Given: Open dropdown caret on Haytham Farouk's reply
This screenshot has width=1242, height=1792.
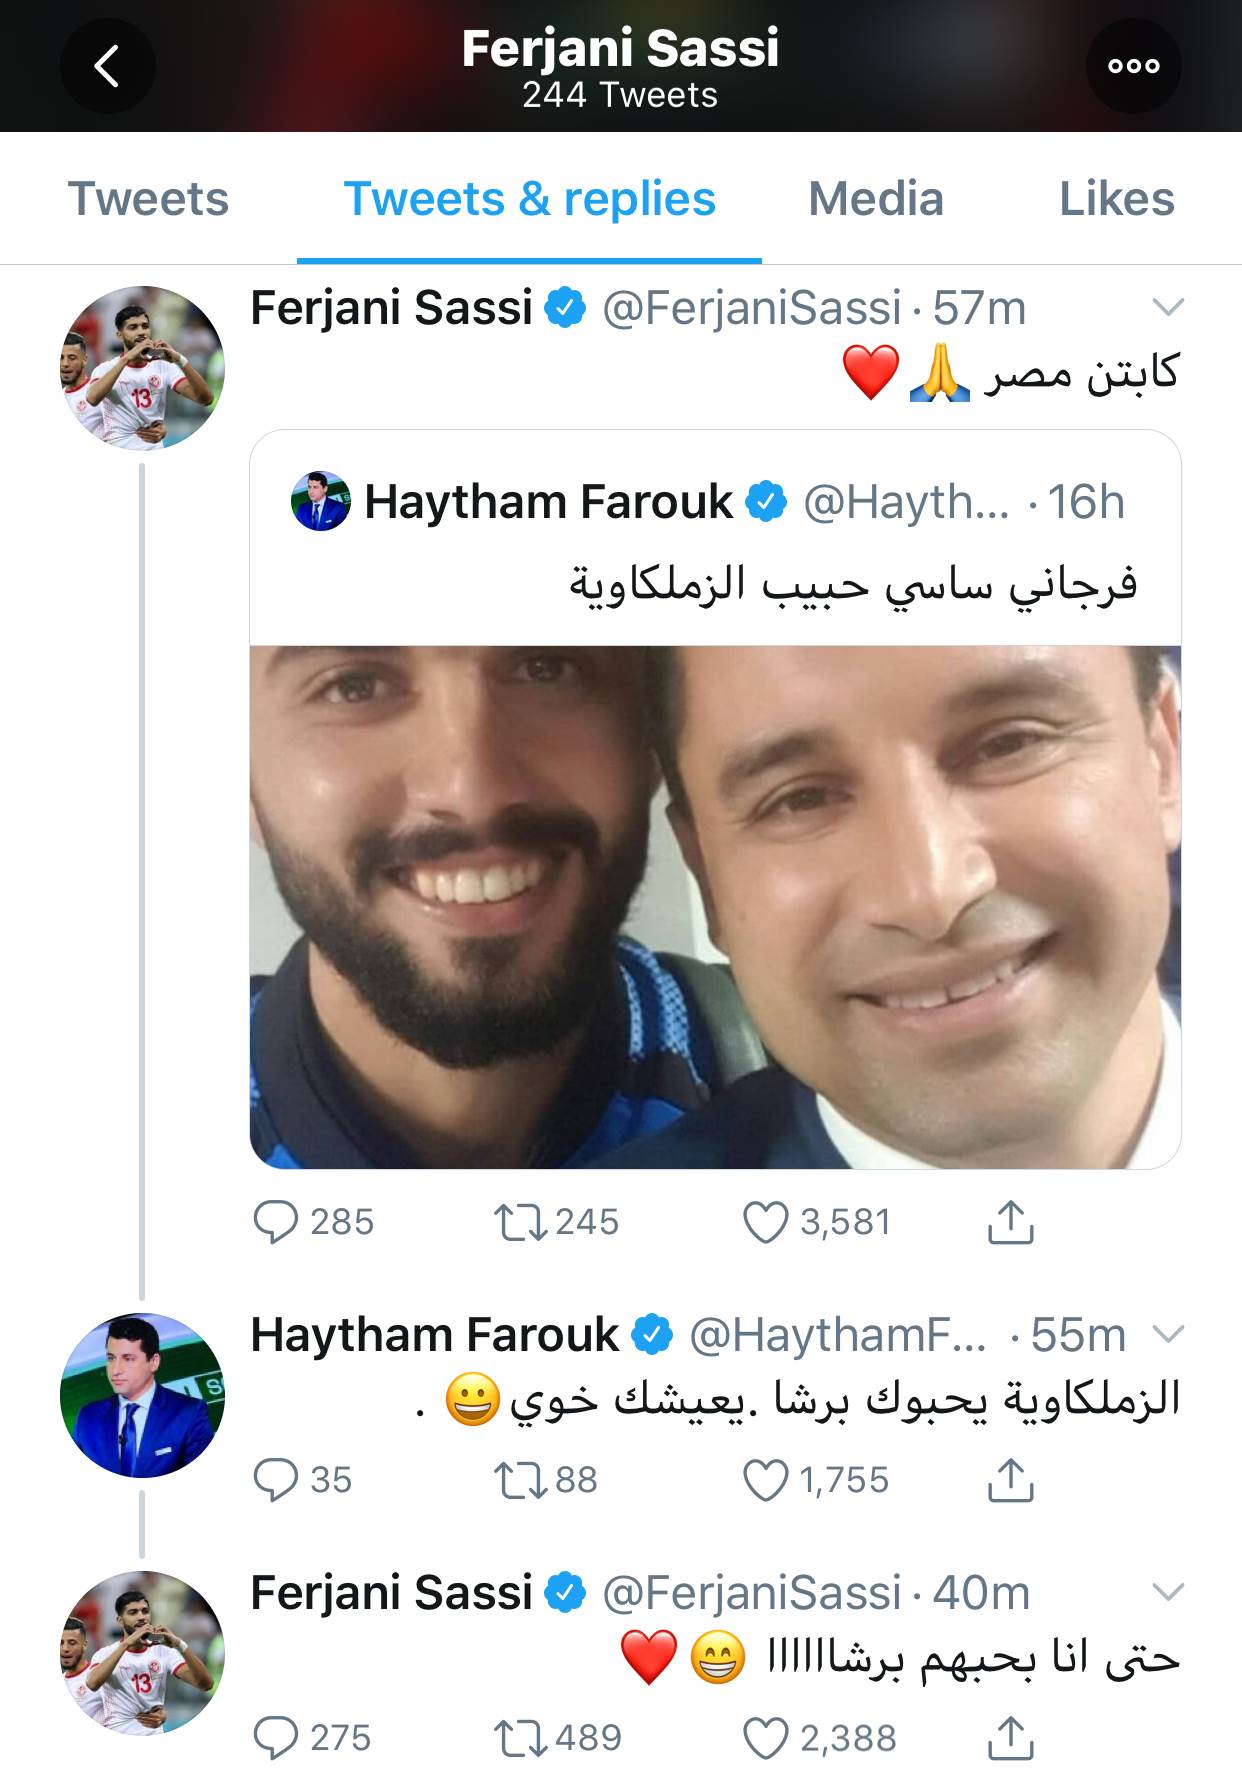Looking at the screenshot, I should click(x=1168, y=1334).
